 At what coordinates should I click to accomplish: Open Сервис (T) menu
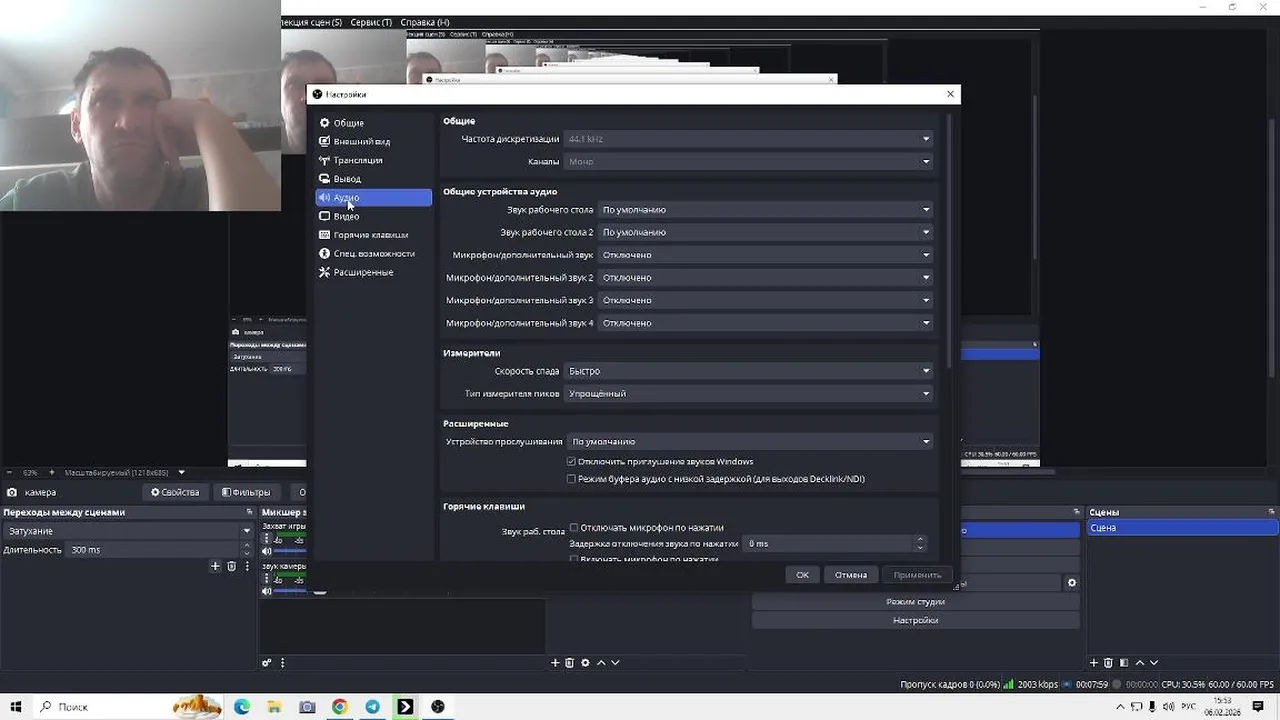click(370, 22)
